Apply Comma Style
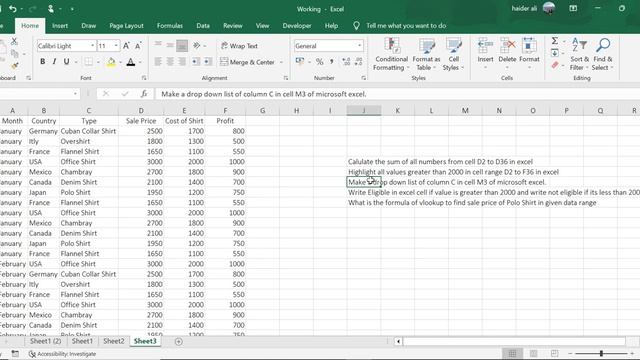Image resolution: width=640 pixels, height=360 pixels. coord(332,62)
